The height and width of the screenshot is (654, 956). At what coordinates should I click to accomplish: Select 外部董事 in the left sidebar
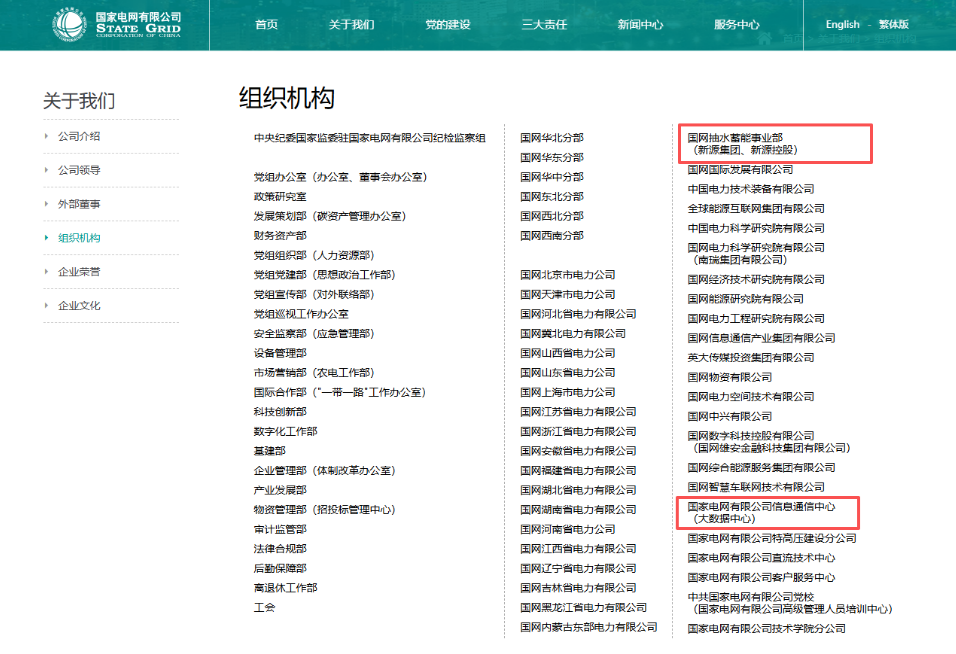pos(79,204)
